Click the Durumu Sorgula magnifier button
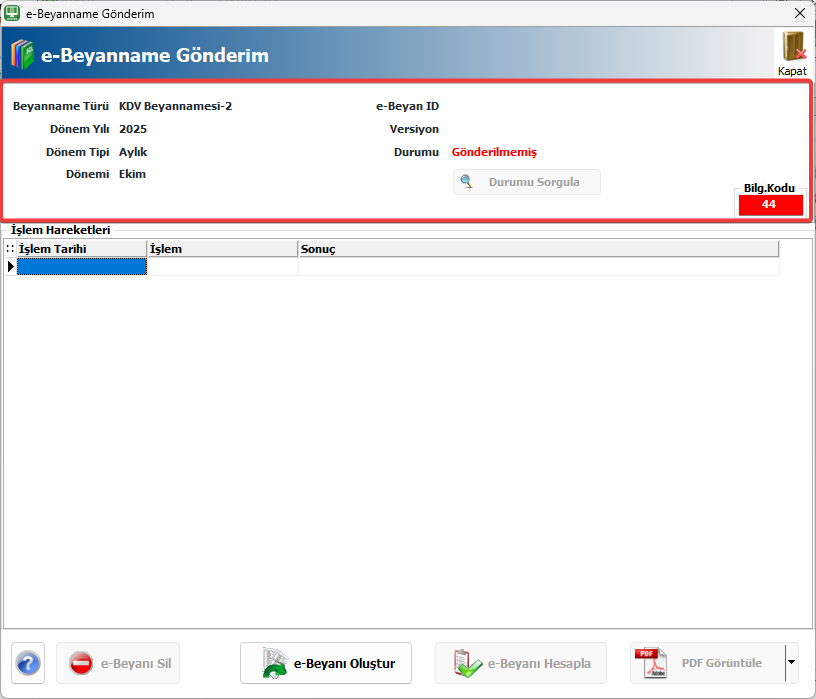Viewport: 816px width, 699px height. pyautogui.click(x=527, y=182)
